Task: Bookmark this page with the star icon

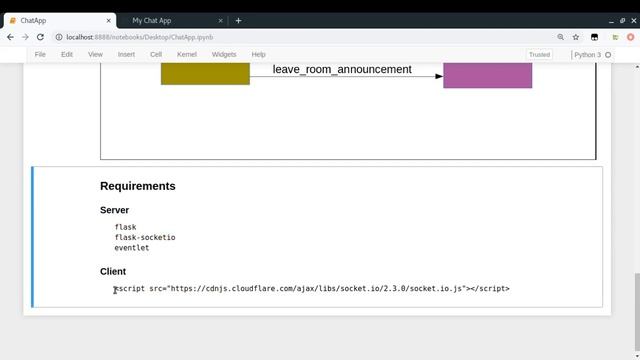Action: (x=576, y=37)
